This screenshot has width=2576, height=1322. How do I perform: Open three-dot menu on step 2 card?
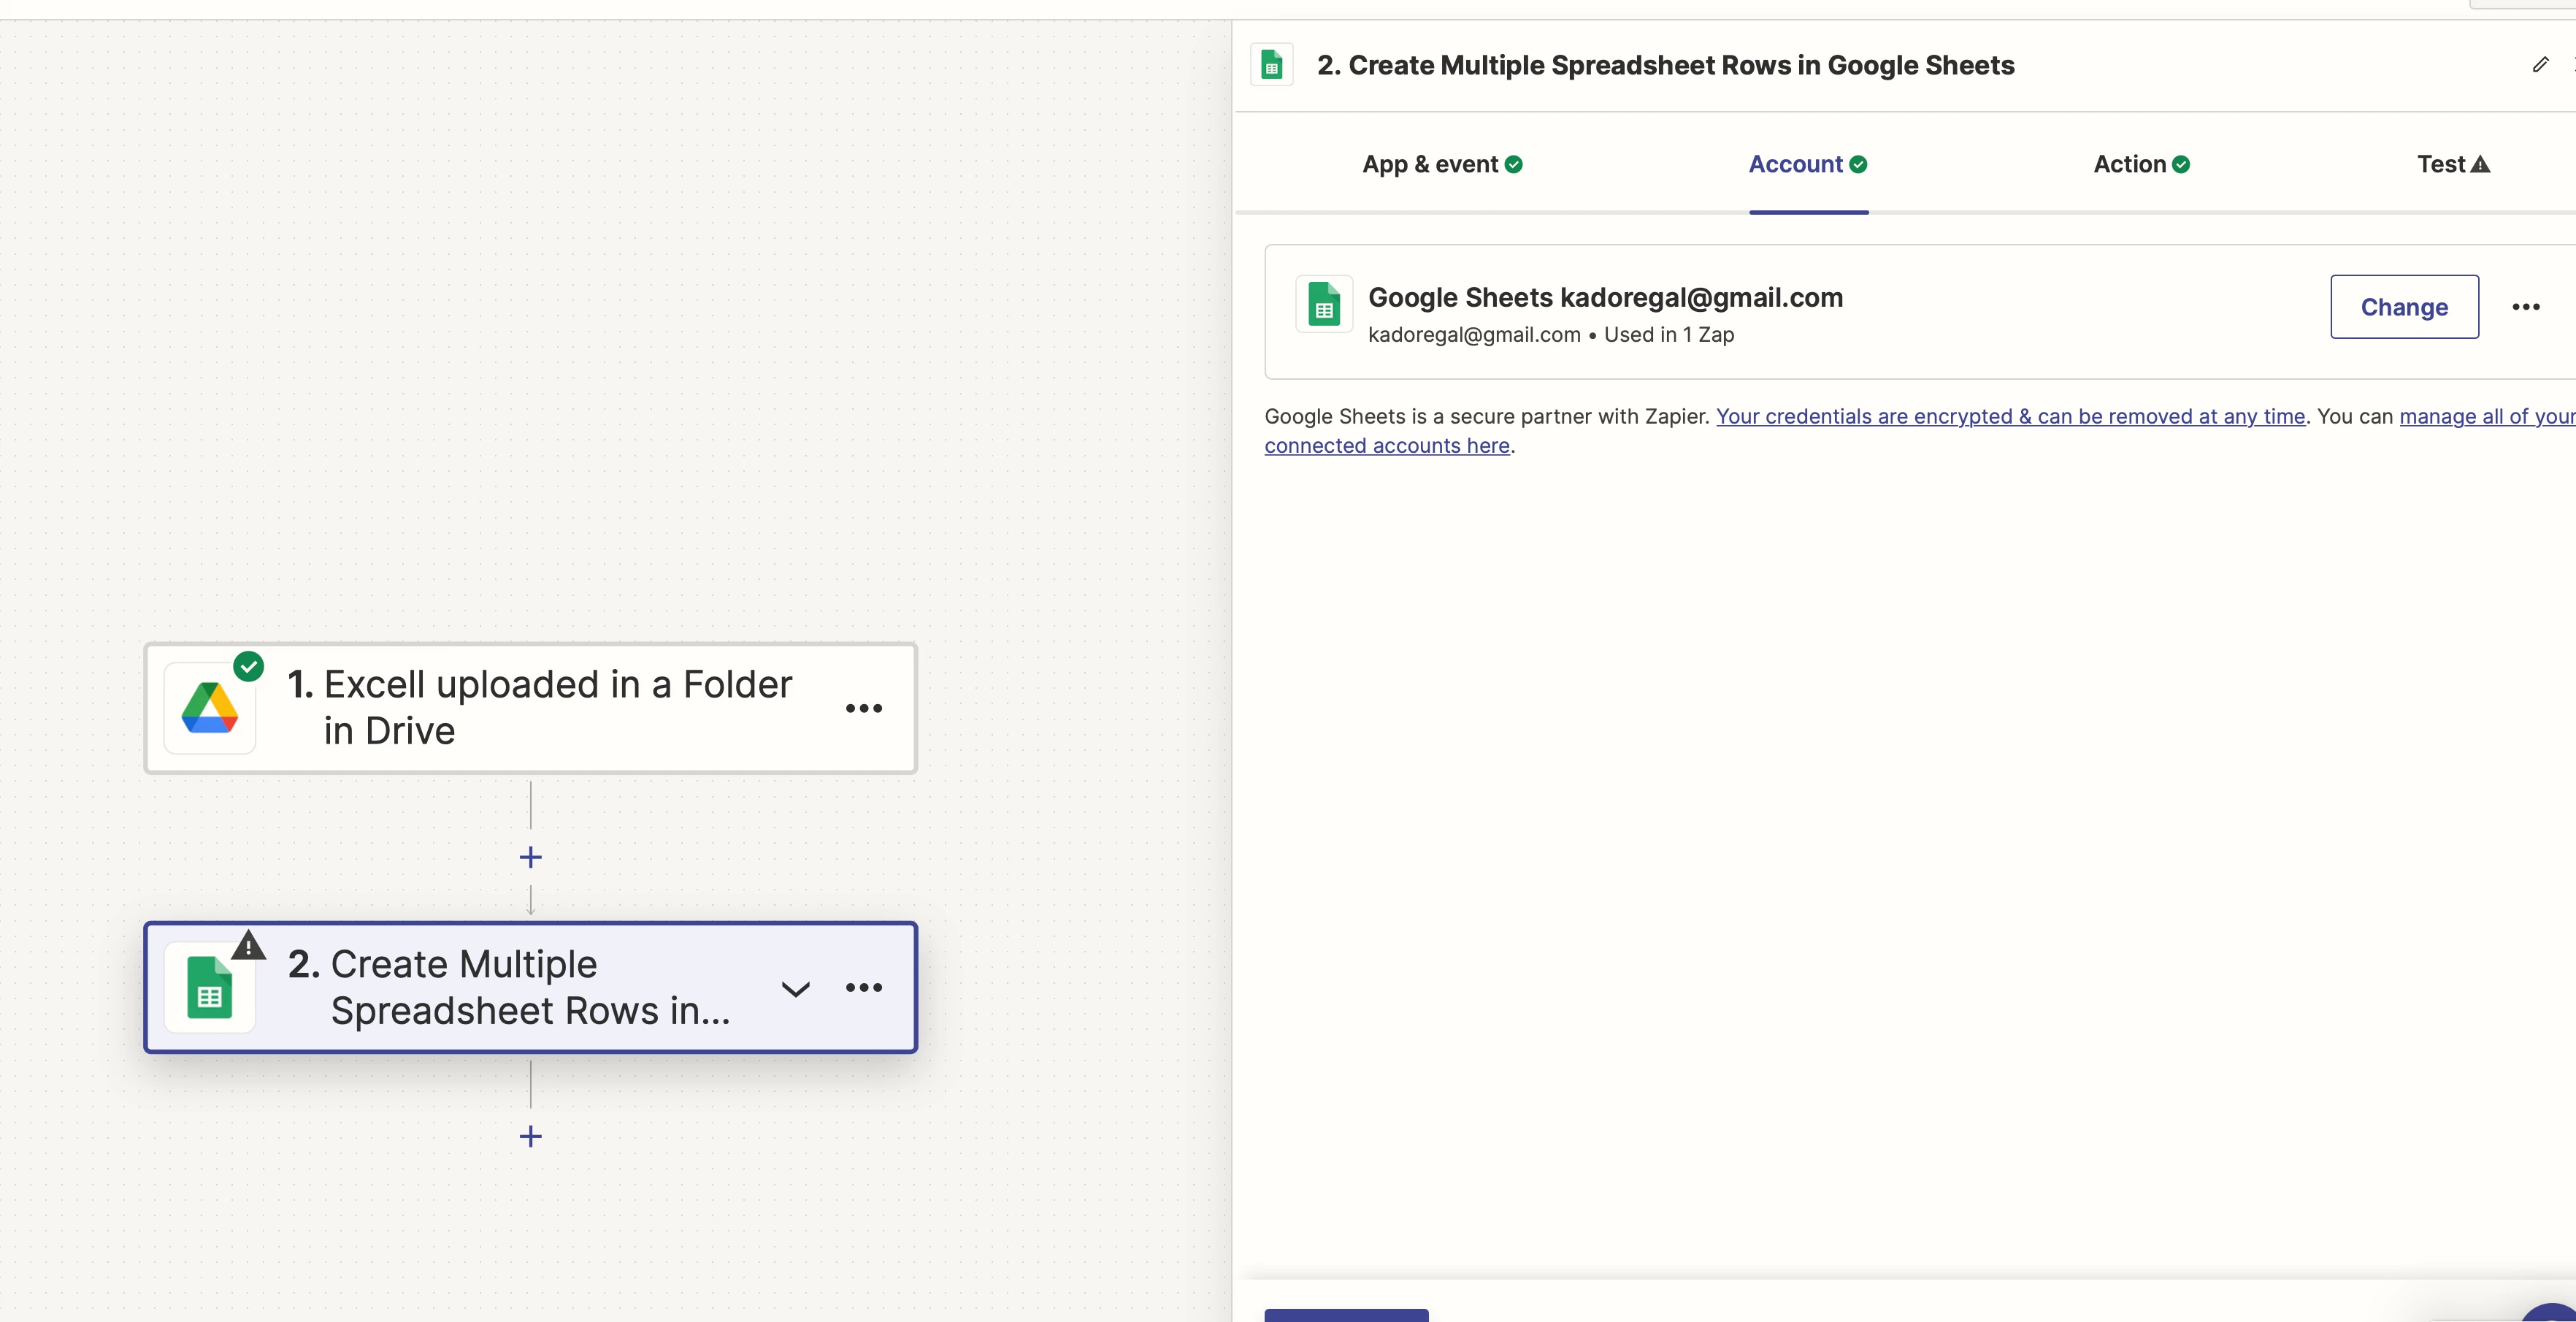pos(864,988)
